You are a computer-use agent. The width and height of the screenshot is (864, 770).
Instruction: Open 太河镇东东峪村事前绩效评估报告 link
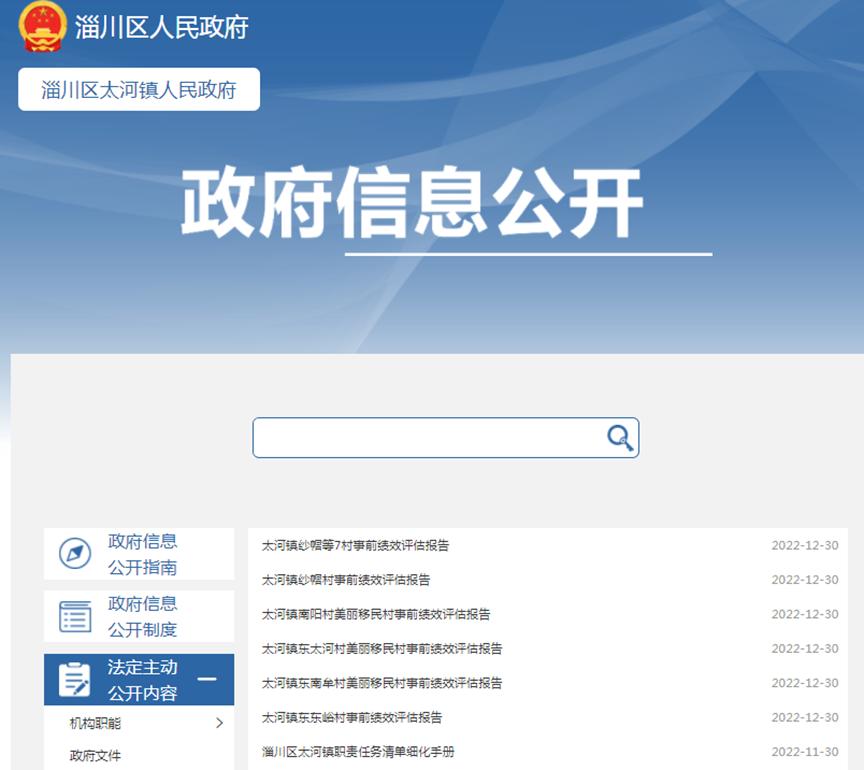[x=352, y=717]
